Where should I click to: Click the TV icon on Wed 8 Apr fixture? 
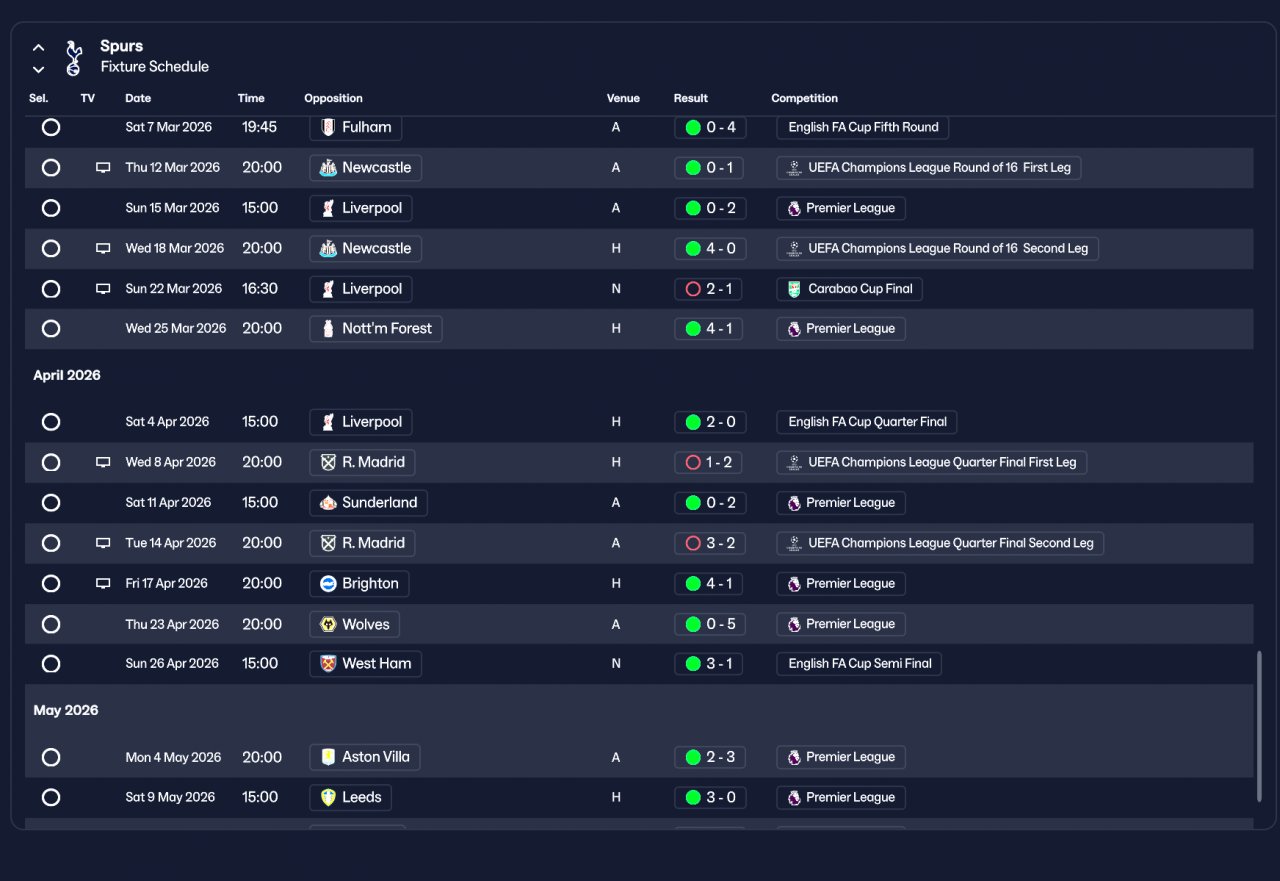click(x=103, y=462)
